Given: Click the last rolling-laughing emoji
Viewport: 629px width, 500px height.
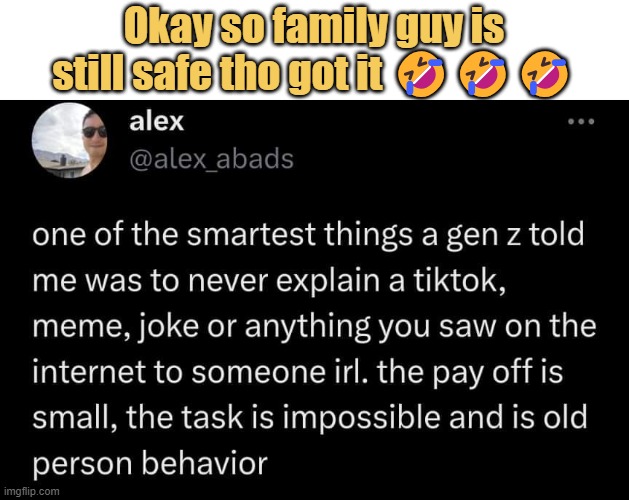Looking at the screenshot, I should click(544, 73).
